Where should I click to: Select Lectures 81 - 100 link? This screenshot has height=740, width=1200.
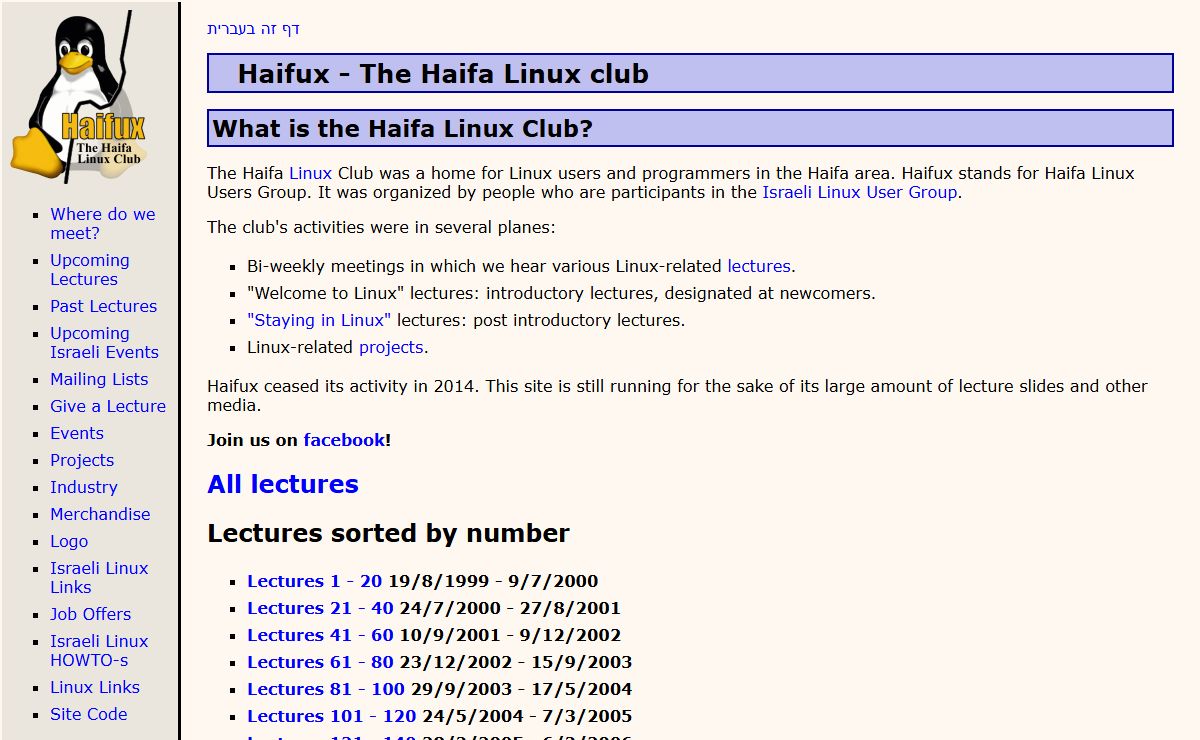pos(325,689)
